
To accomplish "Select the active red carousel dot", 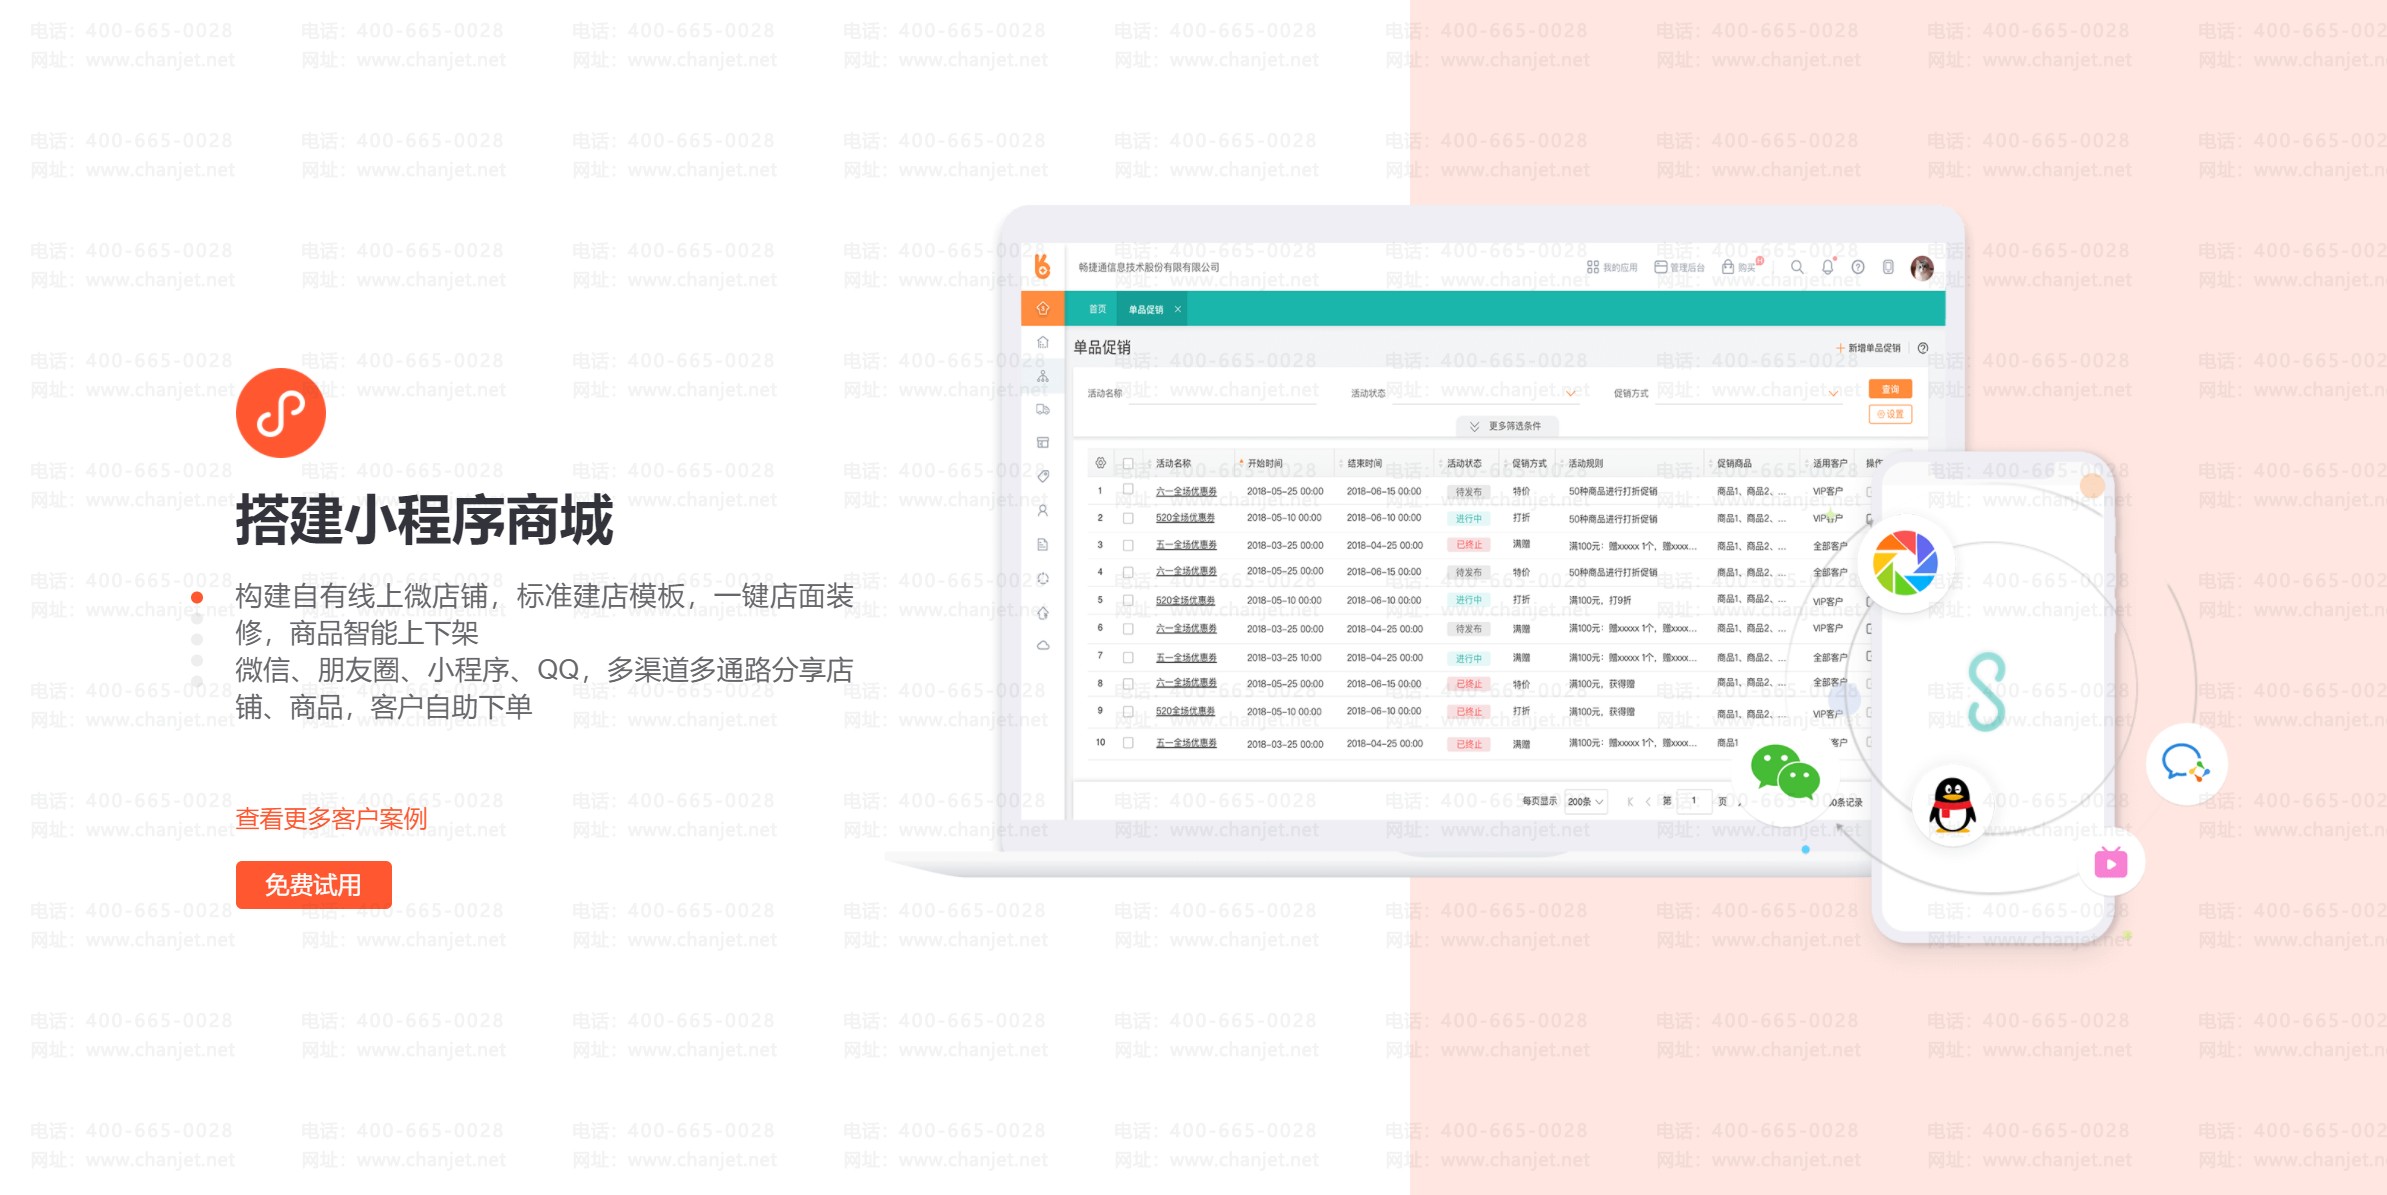I will pos(197,598).
